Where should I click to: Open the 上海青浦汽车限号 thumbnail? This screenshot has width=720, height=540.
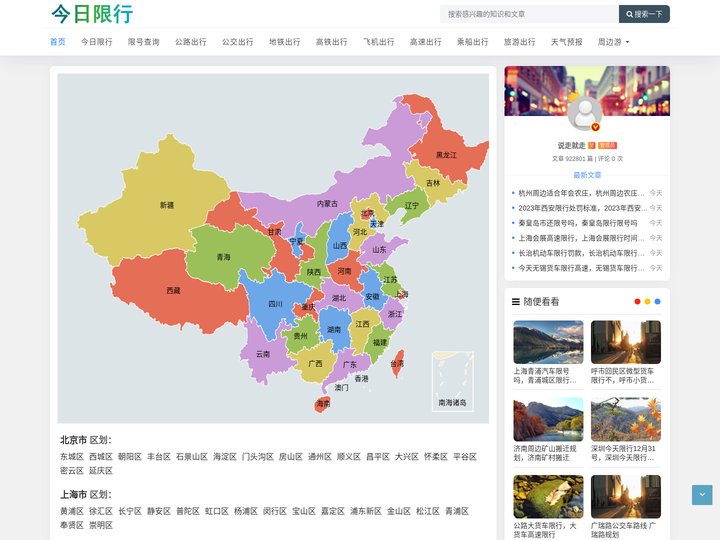pyautogui.click(x=548, y=342)
